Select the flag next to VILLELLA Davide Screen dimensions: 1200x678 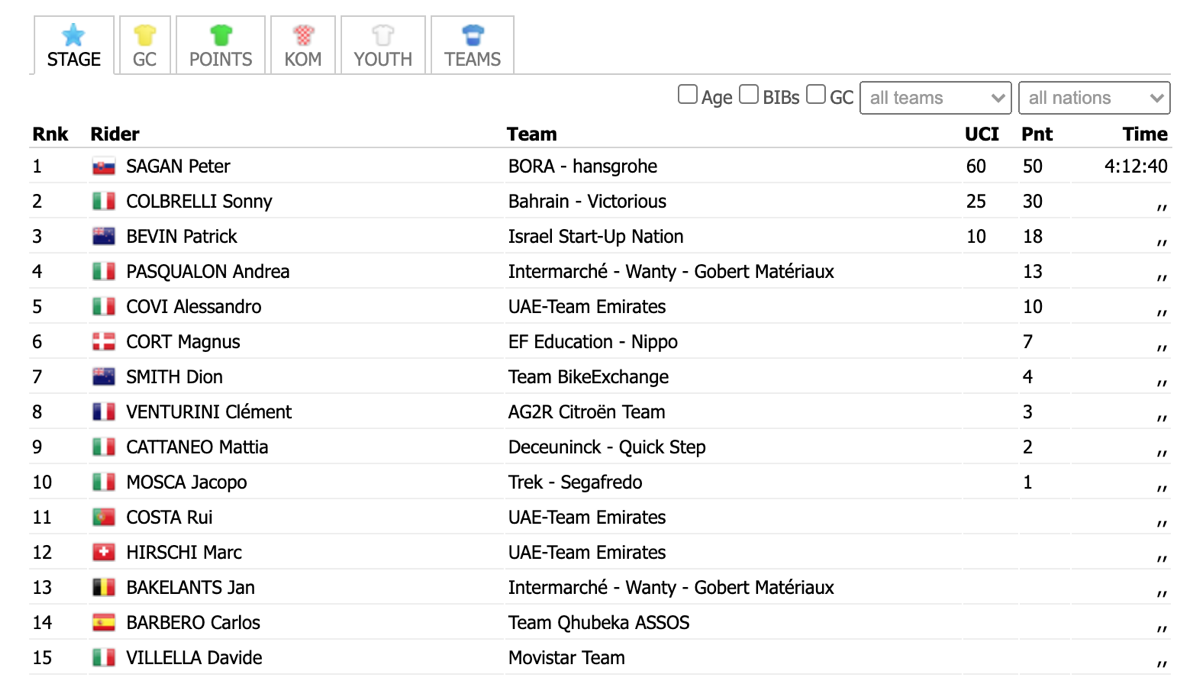click(104, 657)
